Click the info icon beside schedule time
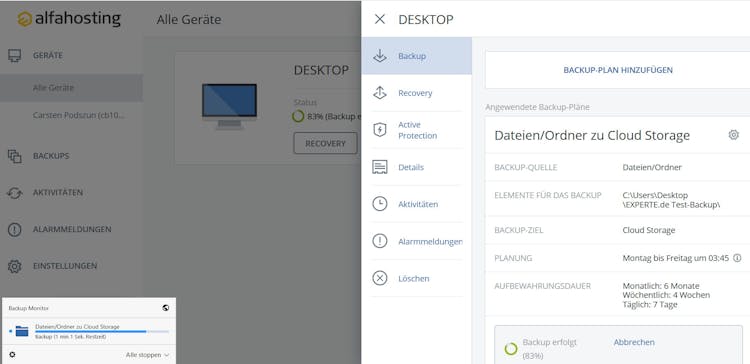 [x=737, y=258]
